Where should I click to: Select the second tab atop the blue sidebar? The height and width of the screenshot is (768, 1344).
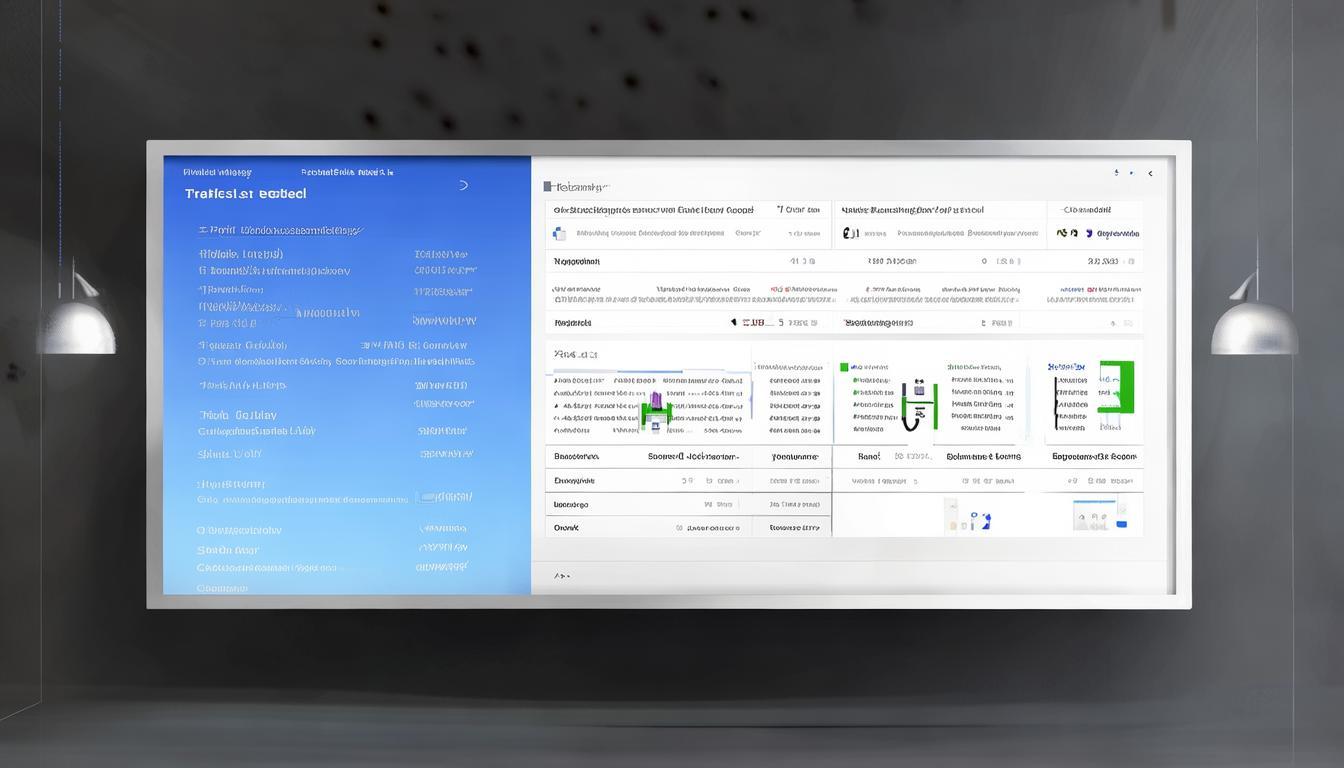pos(346,172)
